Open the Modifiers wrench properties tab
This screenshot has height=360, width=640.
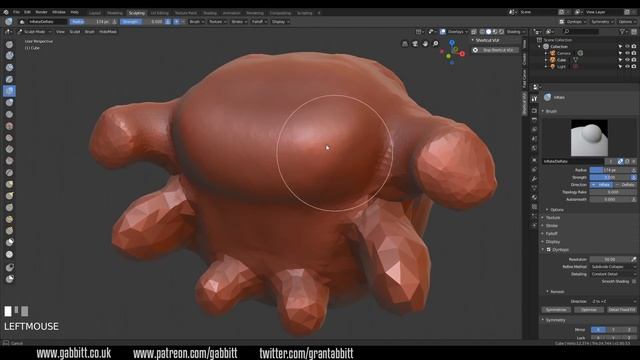(534, 179)
